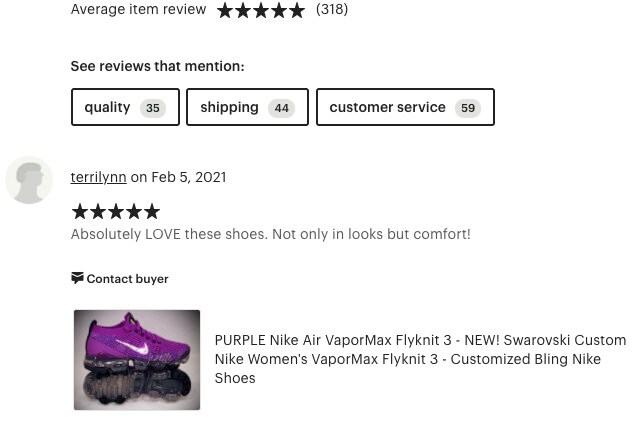Viewport: 644px width, 426px height.
Task: Click the 44 count badge on shipping
Action: coord(281,108)
